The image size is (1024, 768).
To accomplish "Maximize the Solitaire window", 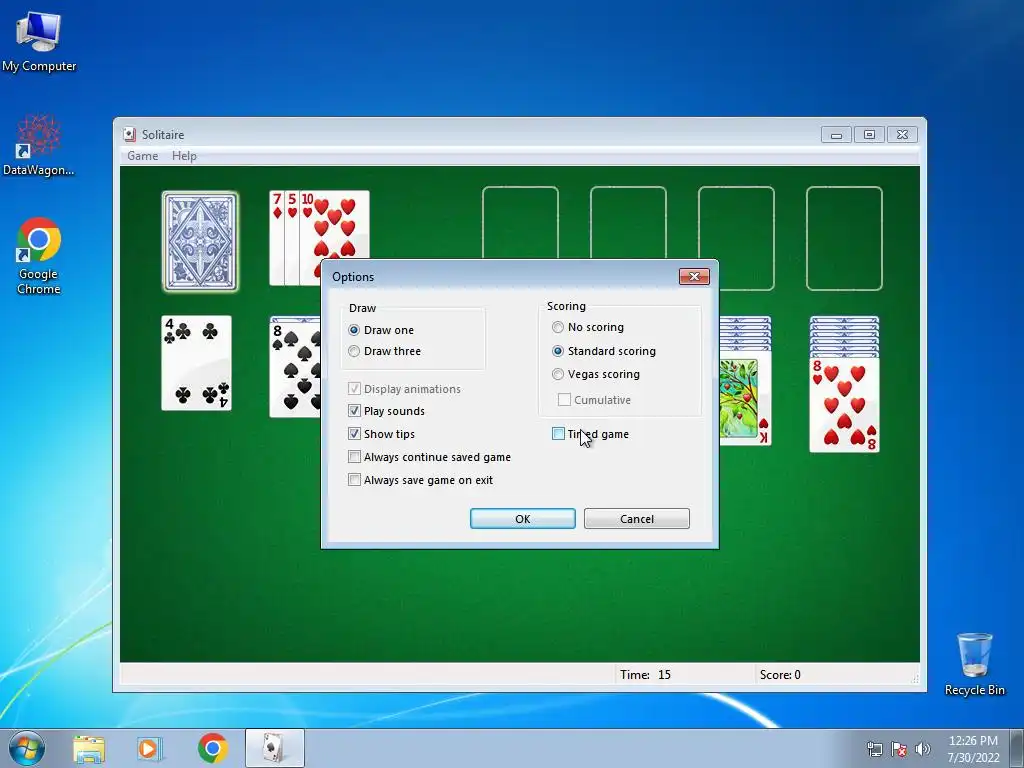I will (869, 135).
